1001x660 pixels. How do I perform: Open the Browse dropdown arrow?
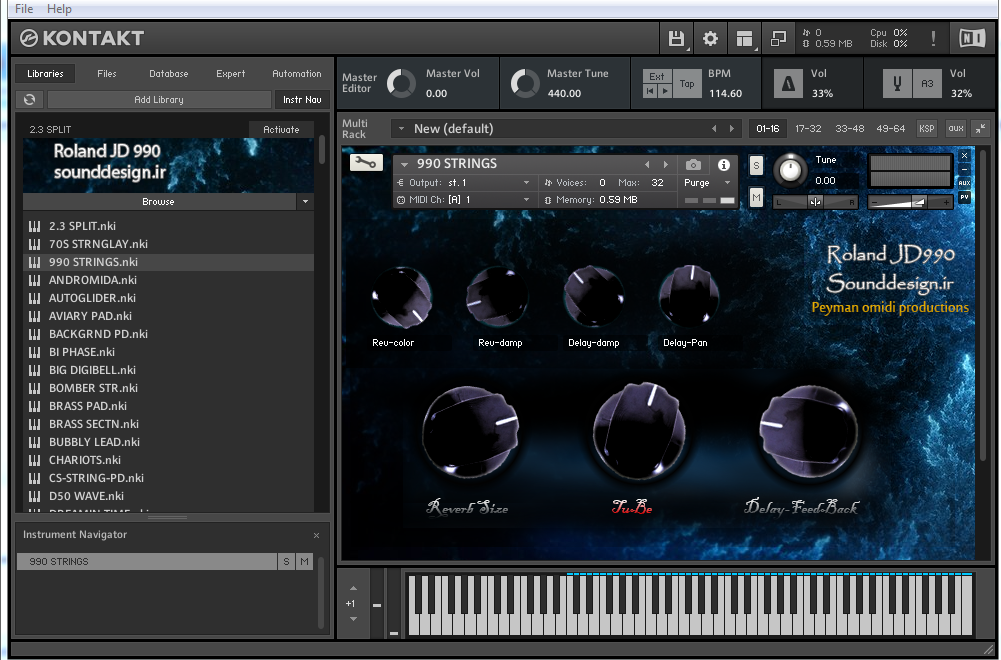click(x=305, y=202)
